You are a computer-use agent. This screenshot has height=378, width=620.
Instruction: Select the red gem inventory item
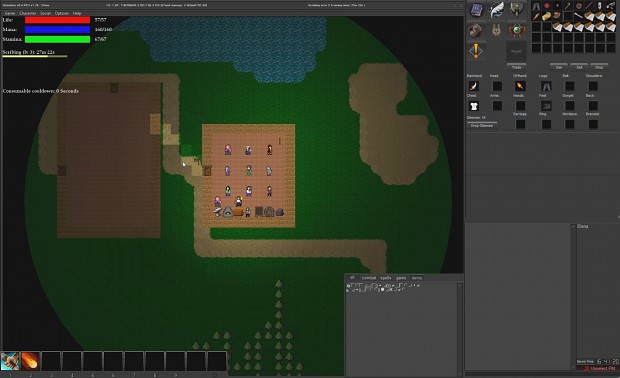(x=547, y=6)
